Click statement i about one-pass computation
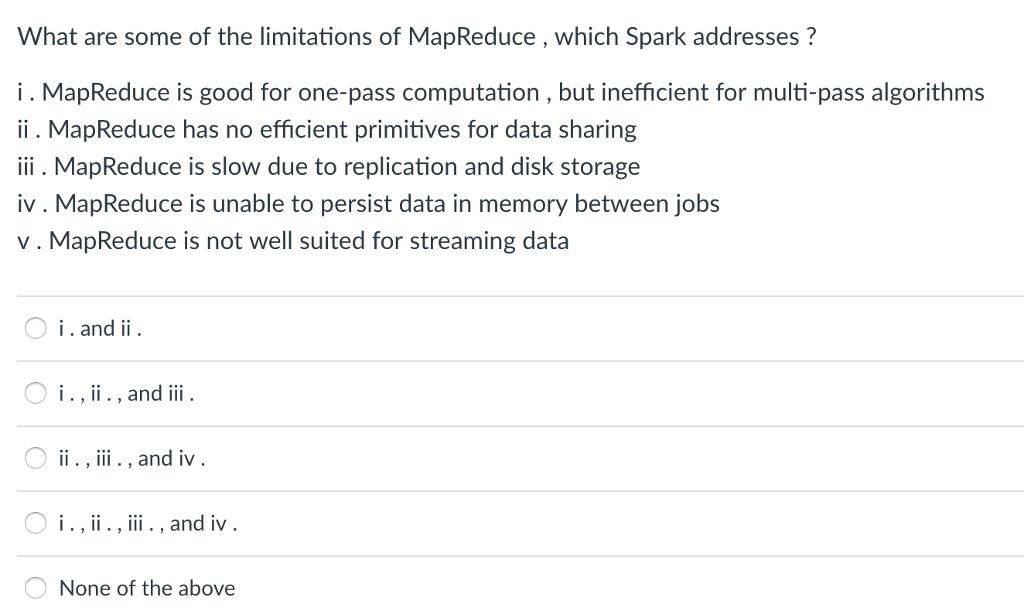1024x611 pixels. pos(500,93)
